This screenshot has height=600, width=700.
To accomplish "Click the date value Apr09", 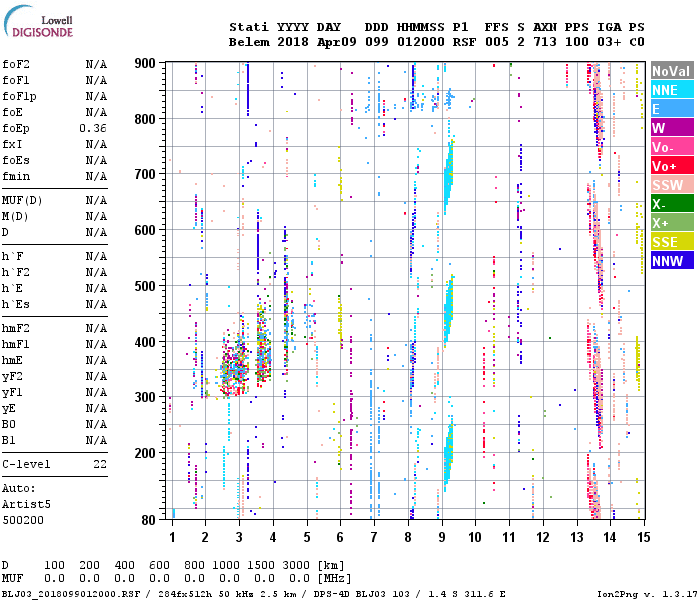I will [x=337, y=42].
